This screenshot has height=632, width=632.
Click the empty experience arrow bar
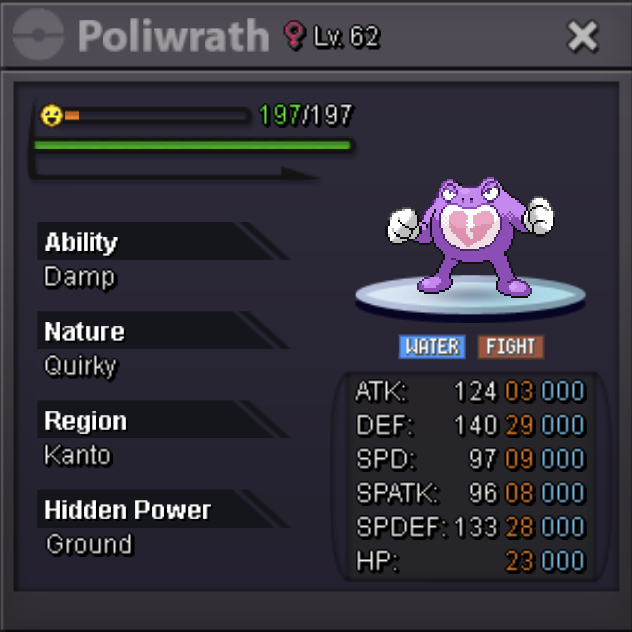pos(174,171)
